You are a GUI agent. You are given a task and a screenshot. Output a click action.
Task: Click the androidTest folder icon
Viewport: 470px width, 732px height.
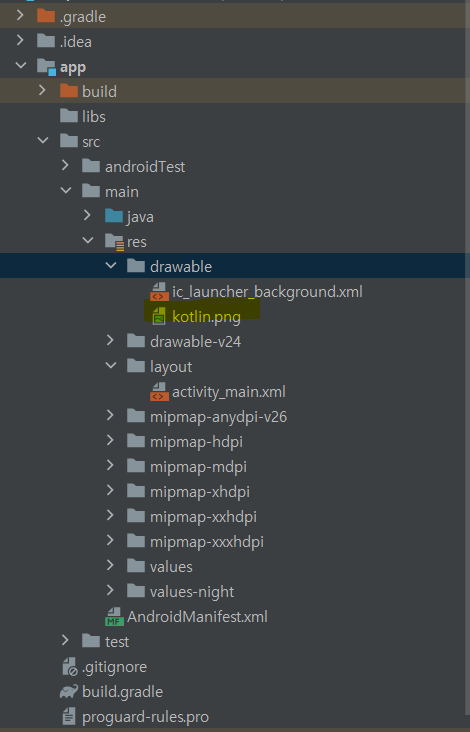tap(91, 166)
